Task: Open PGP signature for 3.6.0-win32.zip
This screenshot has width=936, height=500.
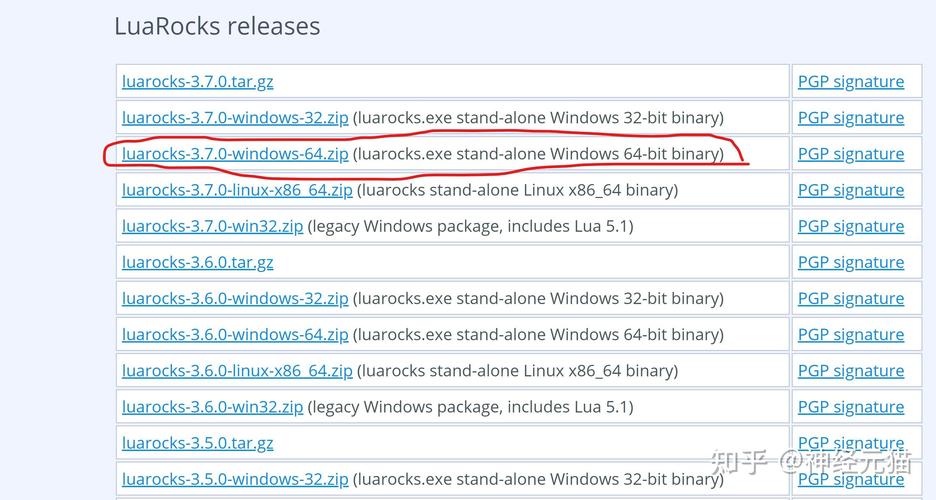Action: tap(851, 406)
